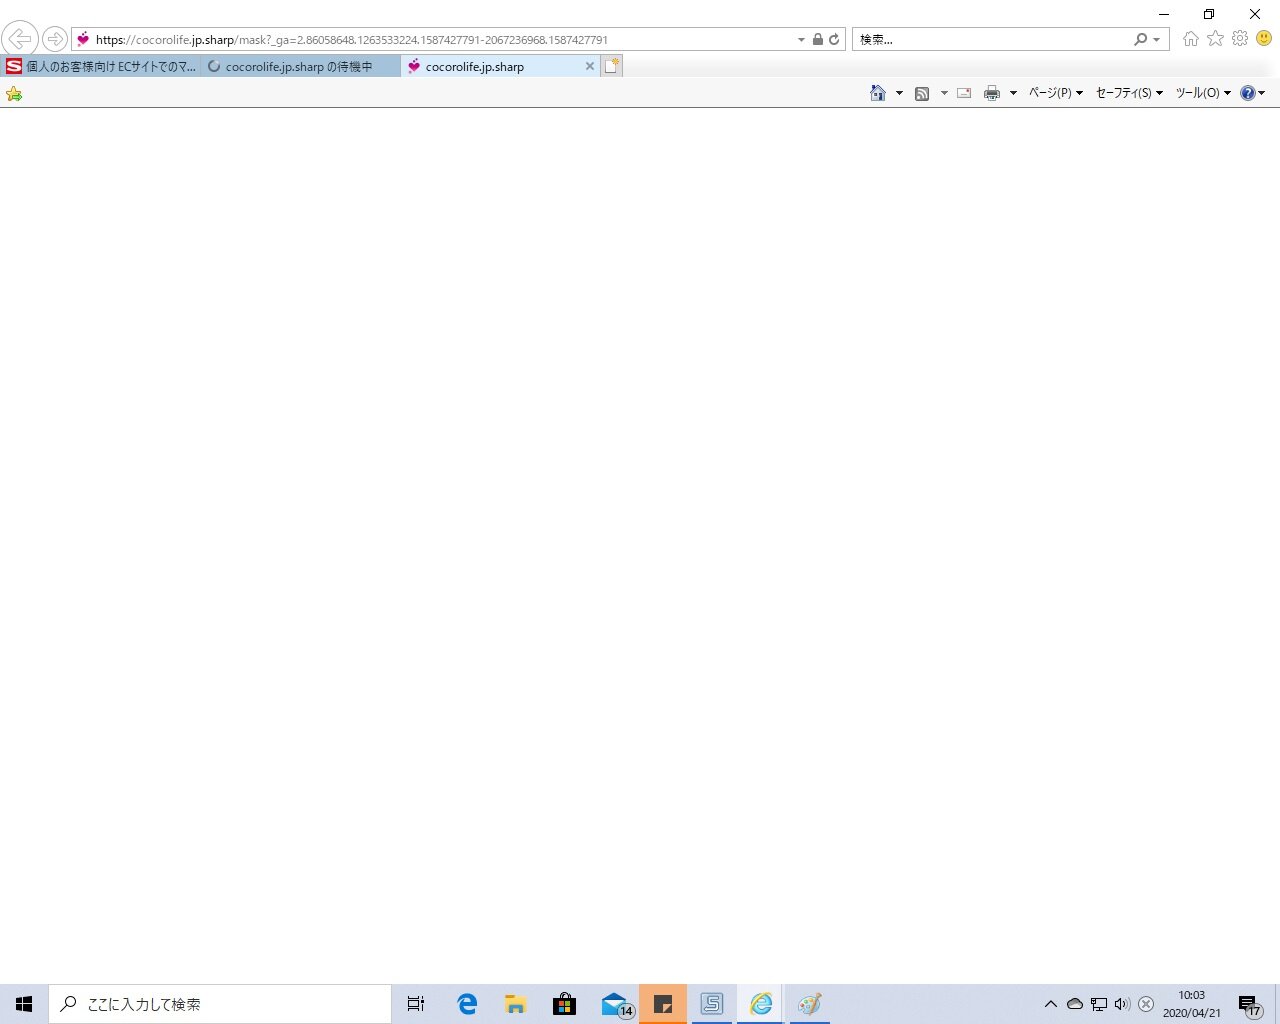
Task: Open the clock showing 10:03 2020/04/21
Action: [x=1192, y=1004]
